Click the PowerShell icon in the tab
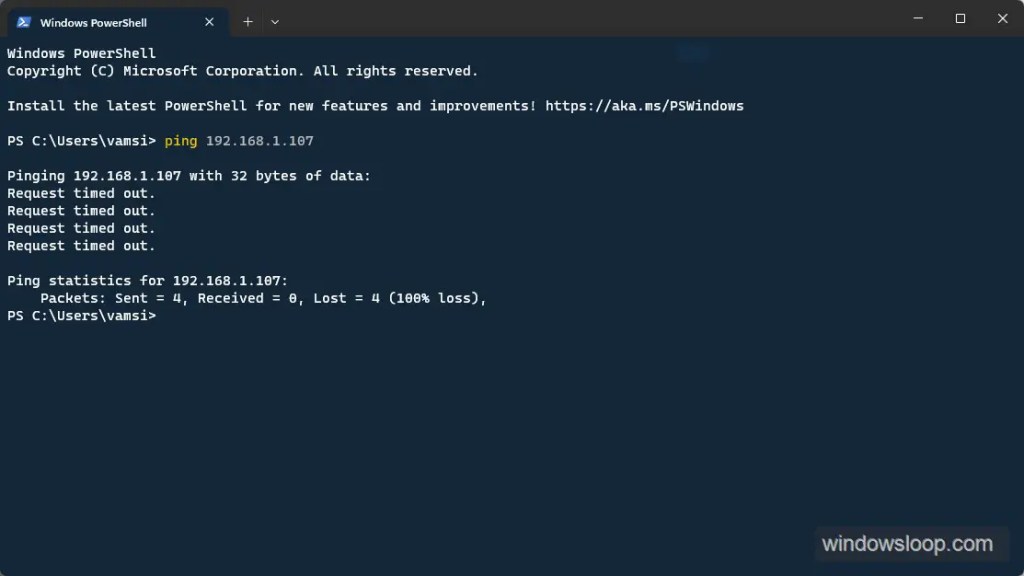Viewport: 1024px width, 576px height. click(24, 22)
